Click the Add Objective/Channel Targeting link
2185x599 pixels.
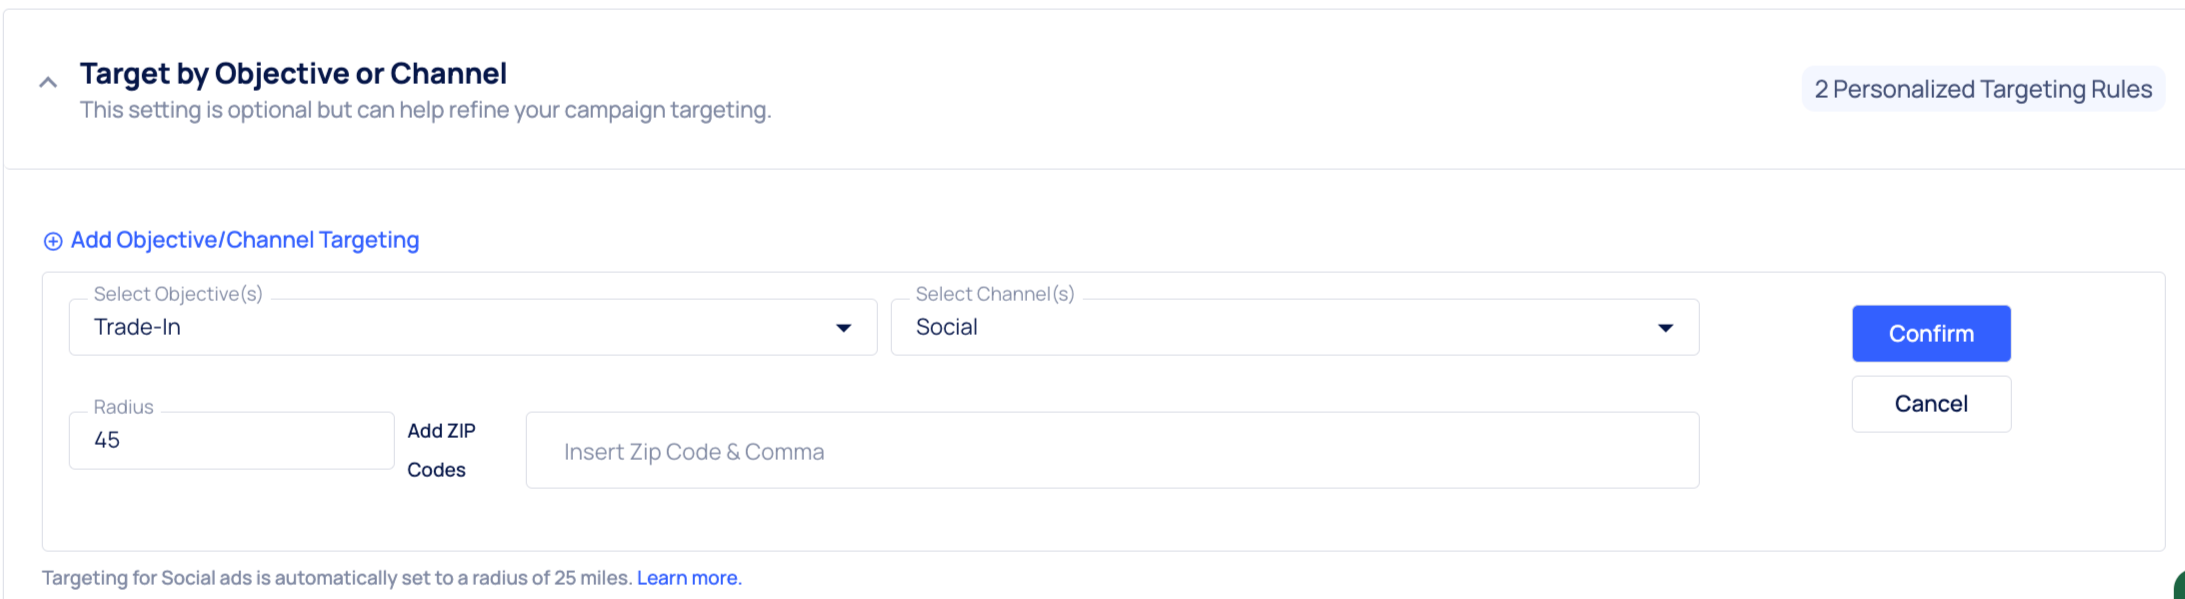coord(245,240)
